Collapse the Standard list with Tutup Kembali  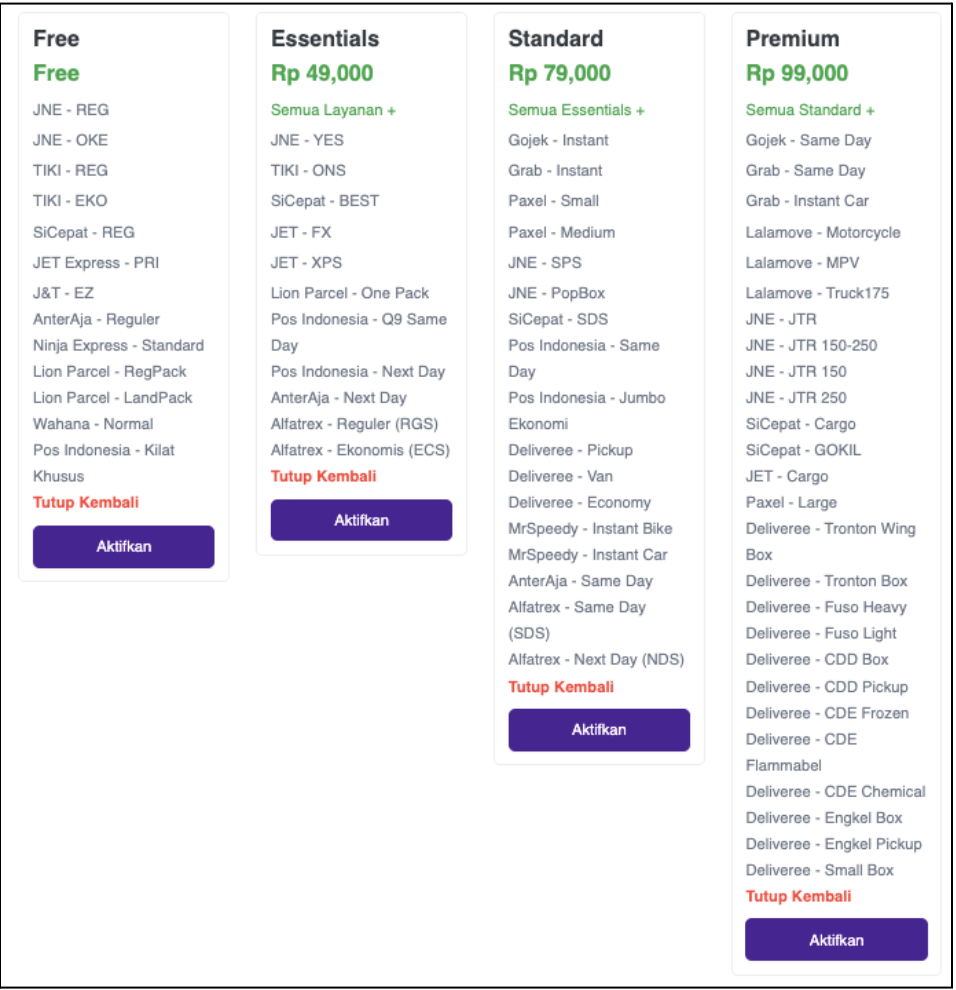[561, 687]
